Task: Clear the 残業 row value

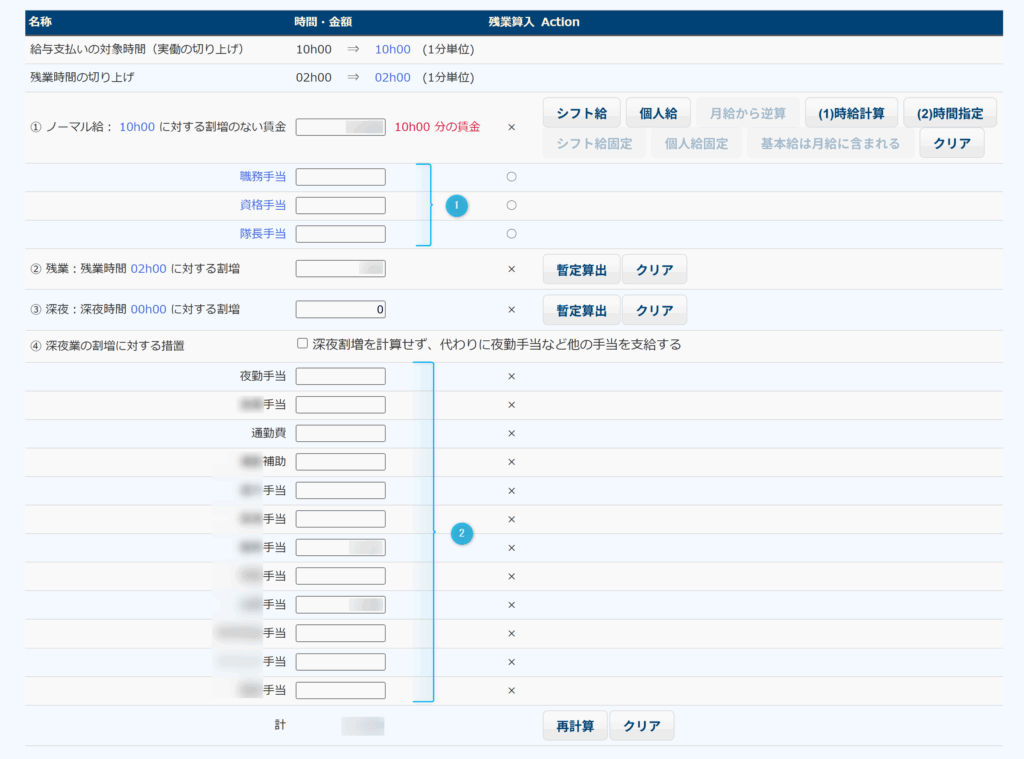Action: (x=654, y=269)
